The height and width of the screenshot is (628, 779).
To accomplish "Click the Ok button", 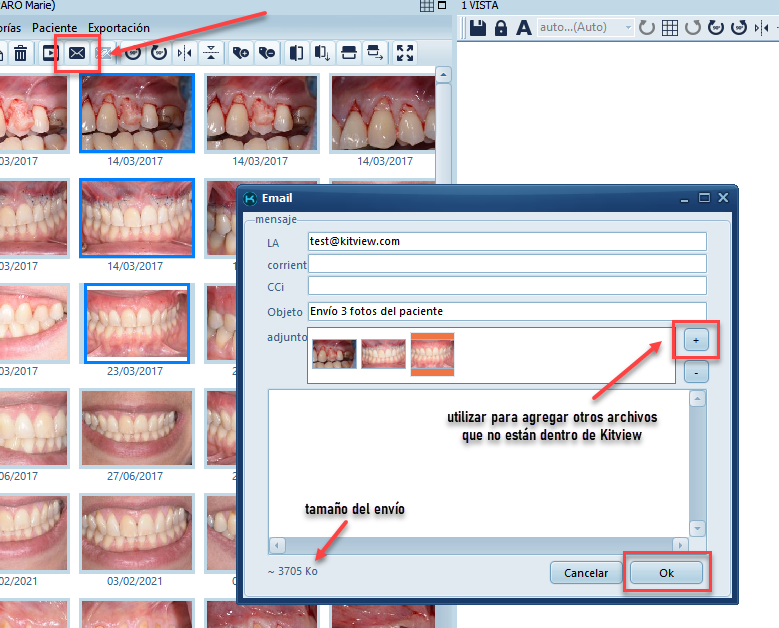I will pos(666,573).
